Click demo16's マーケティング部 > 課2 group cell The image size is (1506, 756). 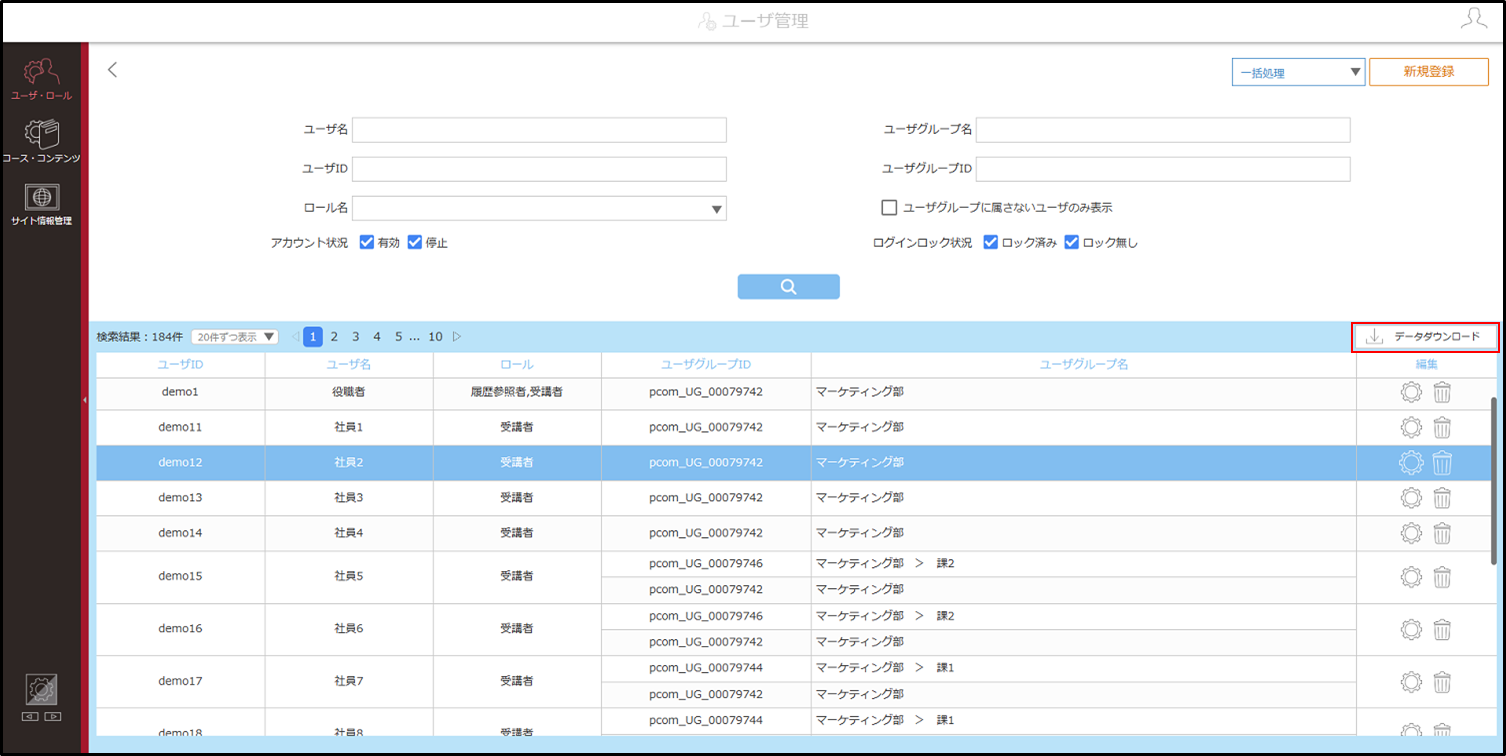(x=1084, y=616)
